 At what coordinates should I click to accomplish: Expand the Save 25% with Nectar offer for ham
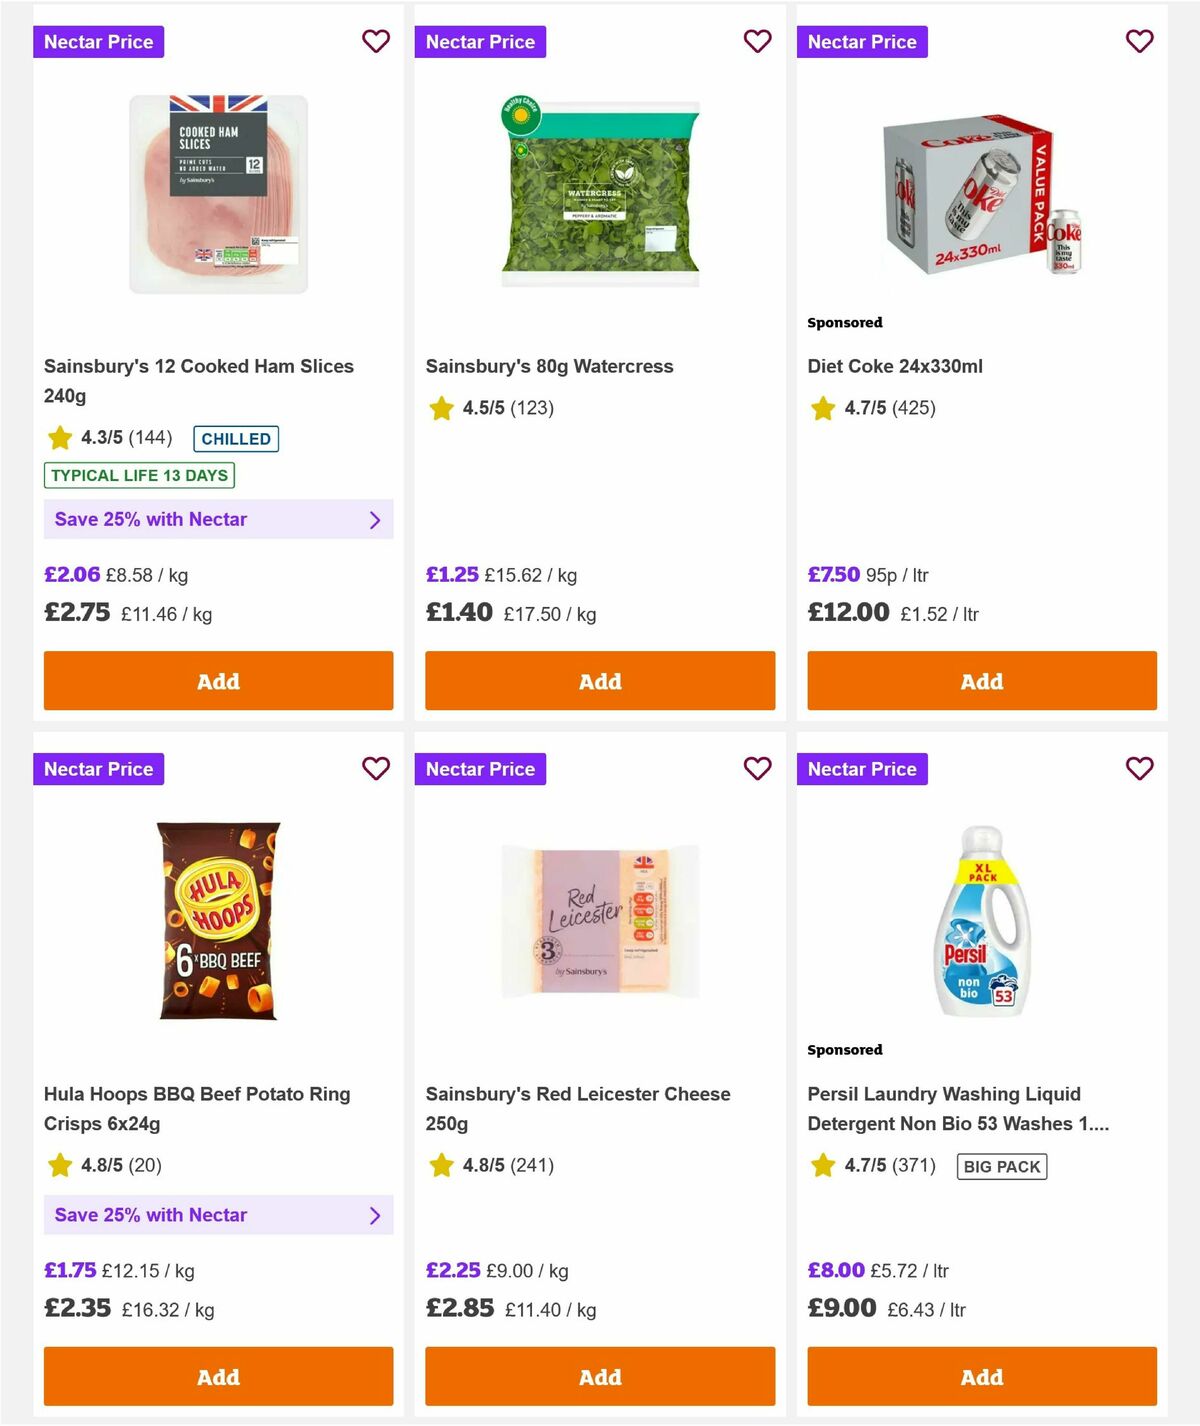coord(218,519)
